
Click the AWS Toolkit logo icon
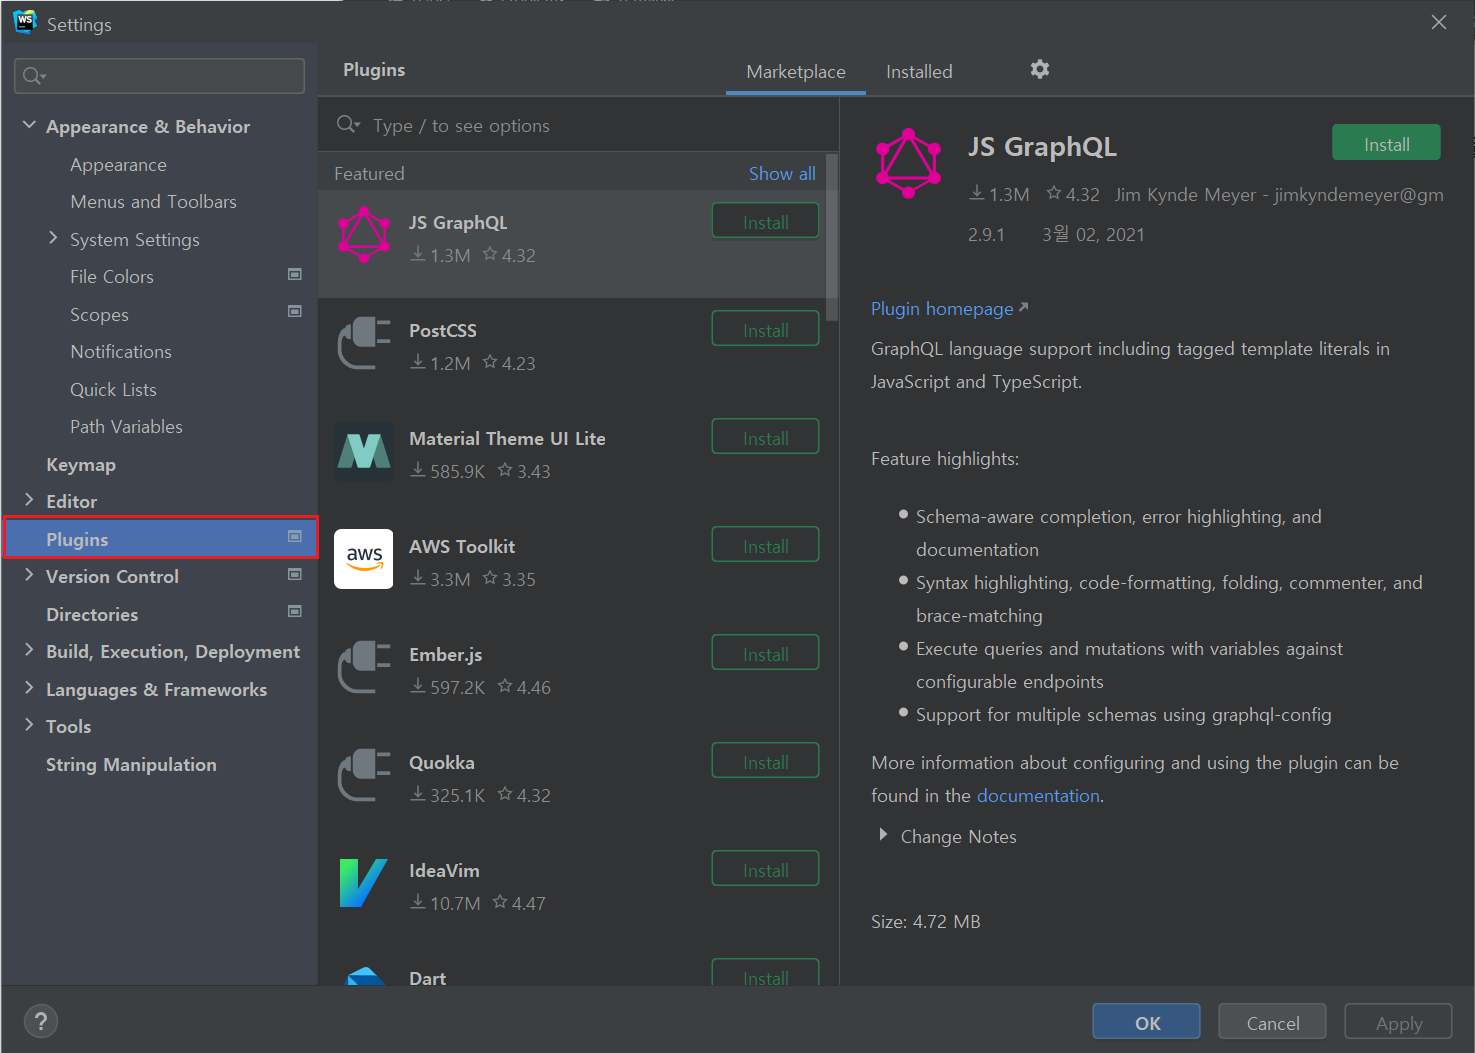click(x=364, y=559)
